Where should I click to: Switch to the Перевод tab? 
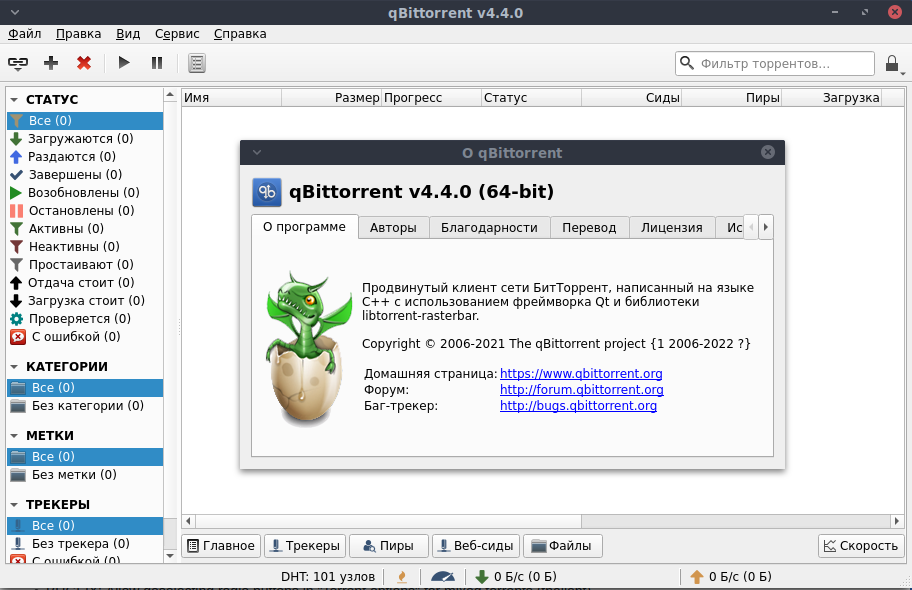click(589, 228)
